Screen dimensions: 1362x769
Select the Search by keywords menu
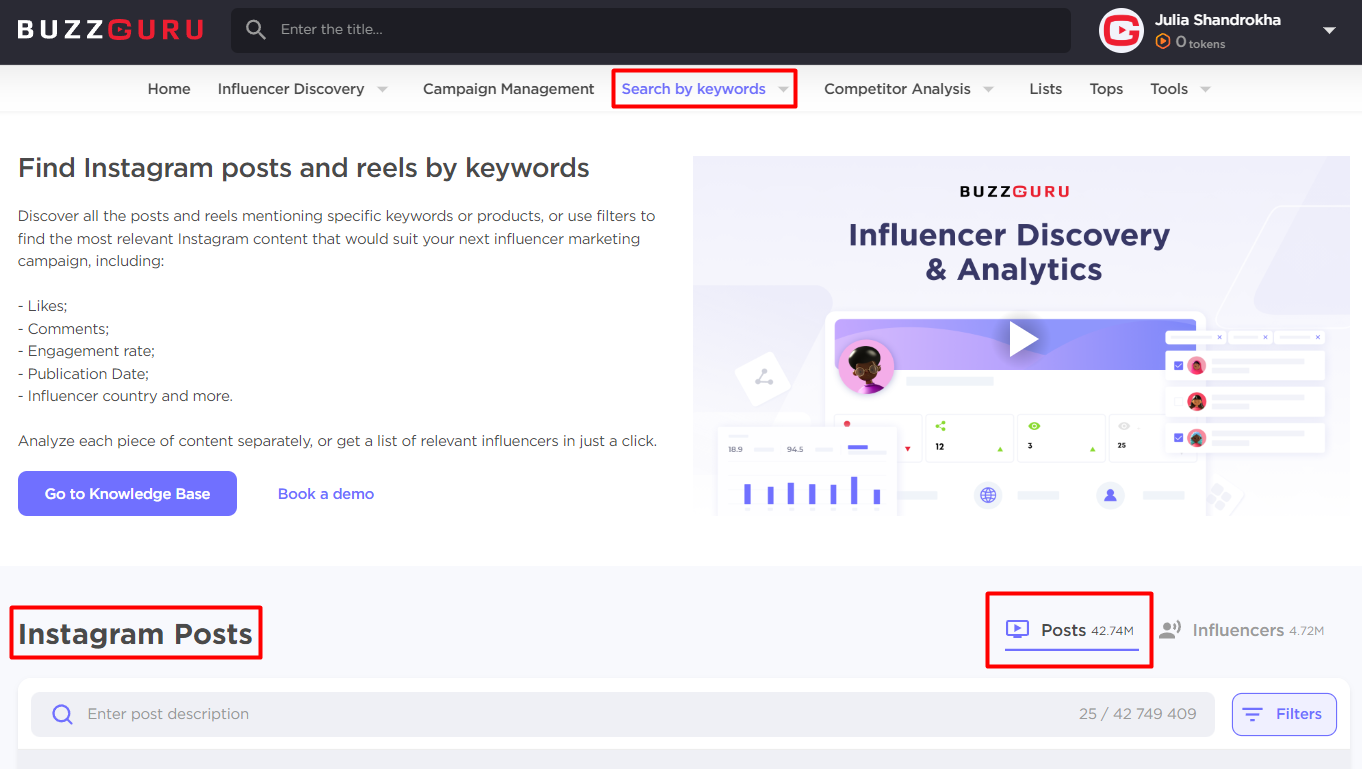pyautogui.click(x=694, y=89)
